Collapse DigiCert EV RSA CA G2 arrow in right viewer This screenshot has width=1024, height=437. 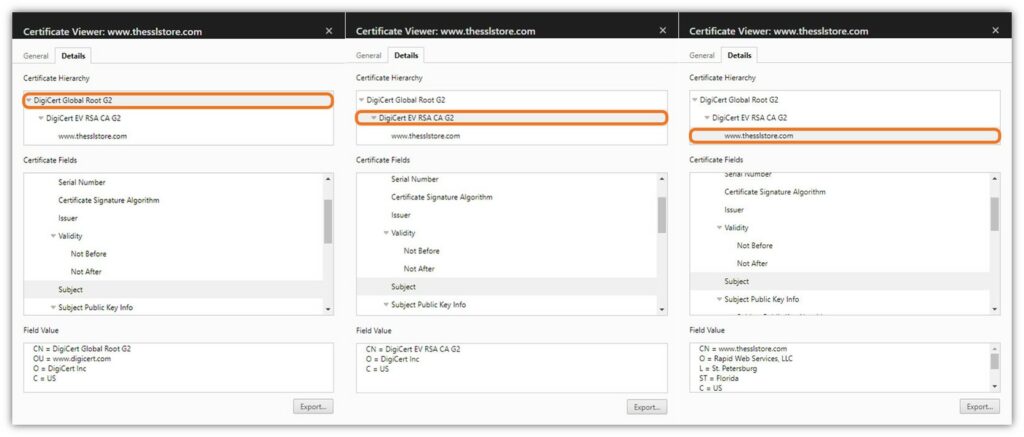[707, 118]
